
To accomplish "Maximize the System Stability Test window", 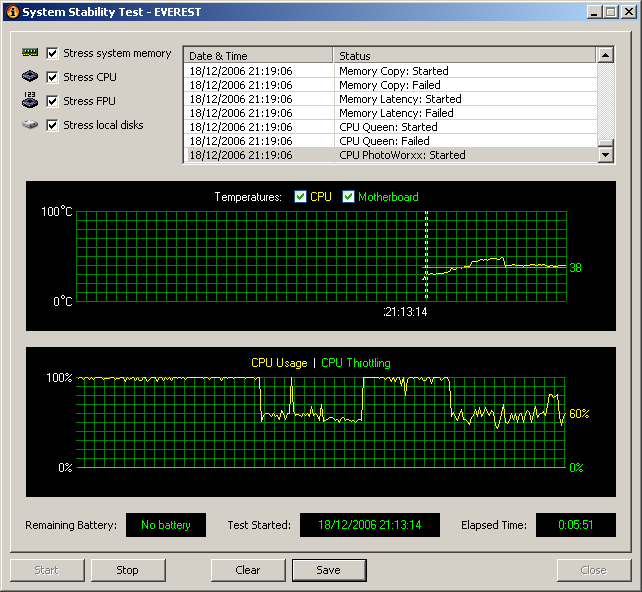I will click(x=610, y=12).
